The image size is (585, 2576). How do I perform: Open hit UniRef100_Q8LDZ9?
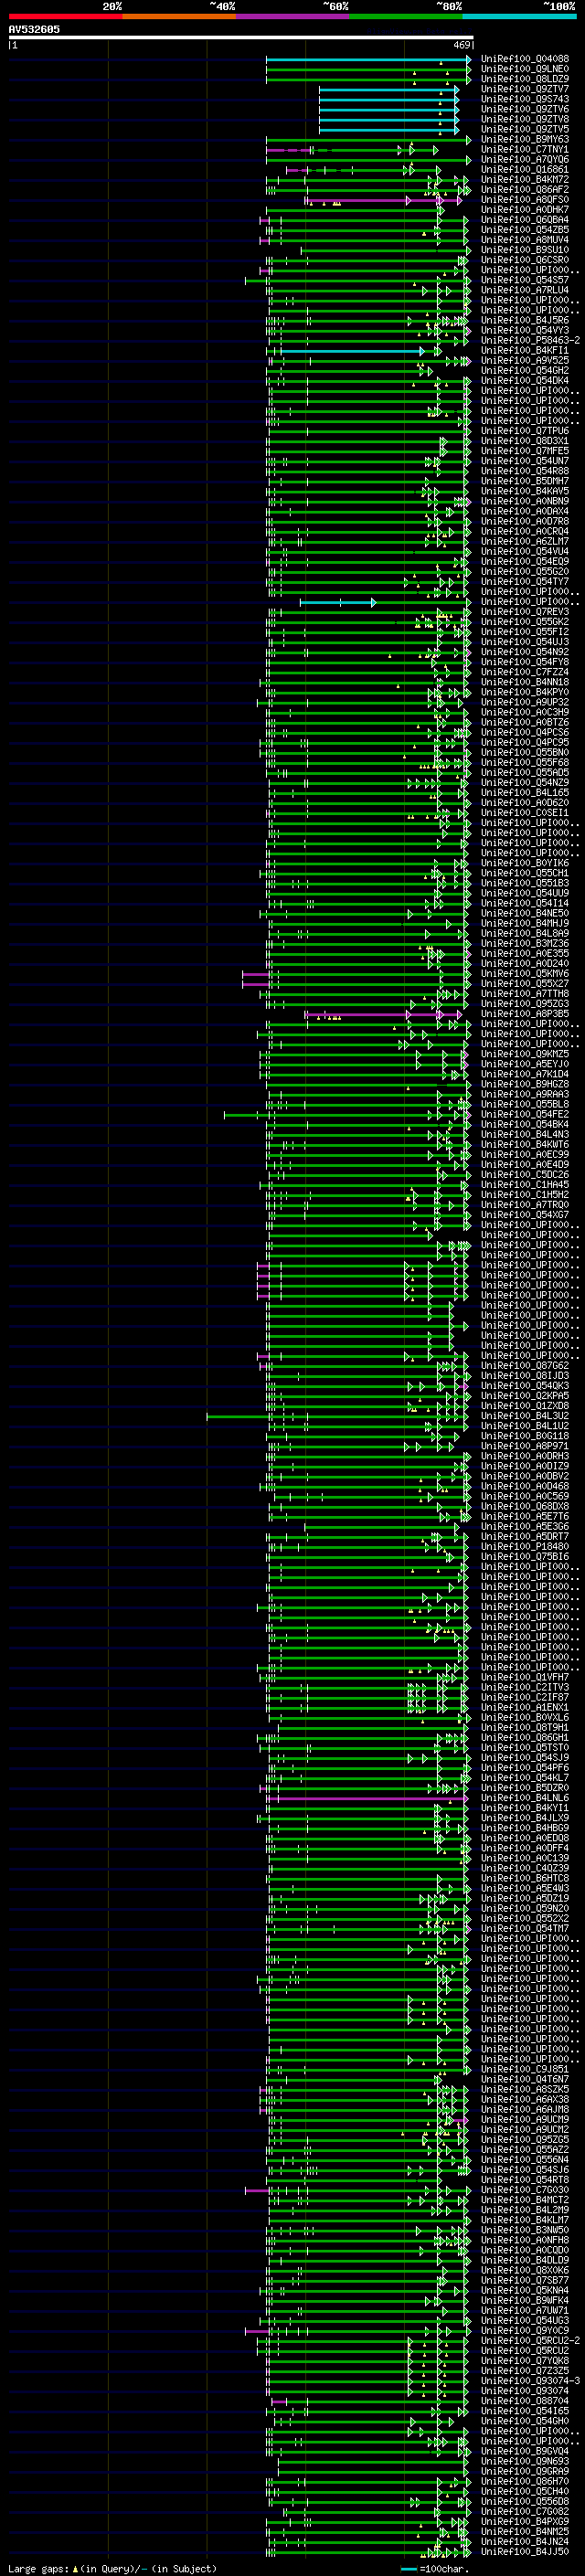click(525, 79)
